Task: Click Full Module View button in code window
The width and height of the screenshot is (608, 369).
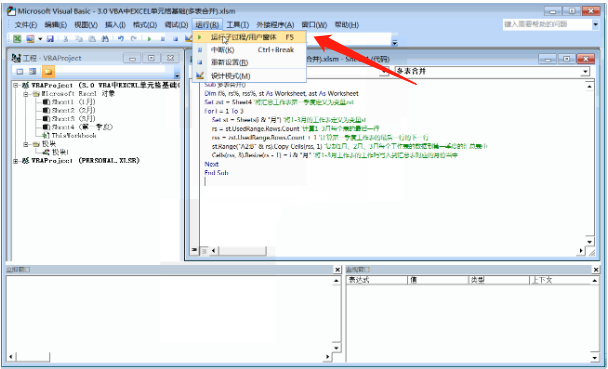Action: click(204, 251)
